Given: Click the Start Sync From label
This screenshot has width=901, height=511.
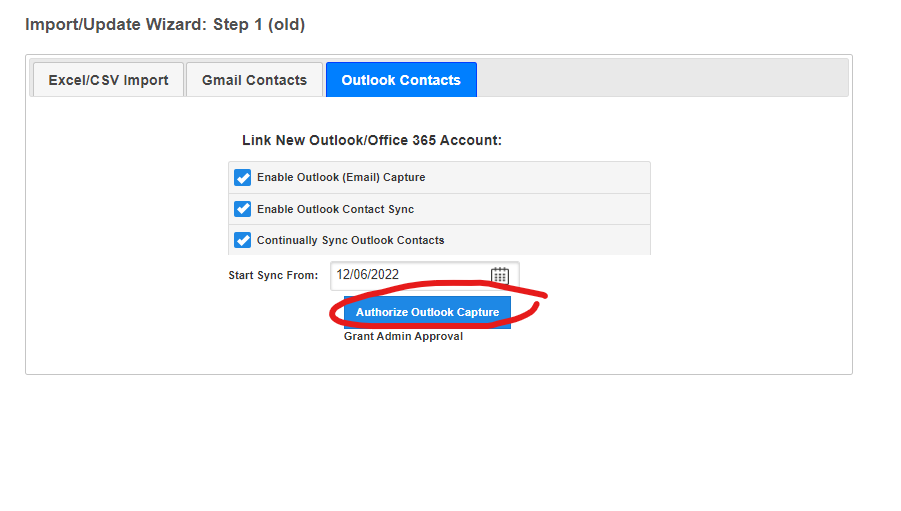Looking at the screenshot, I should tap(273, 275).
